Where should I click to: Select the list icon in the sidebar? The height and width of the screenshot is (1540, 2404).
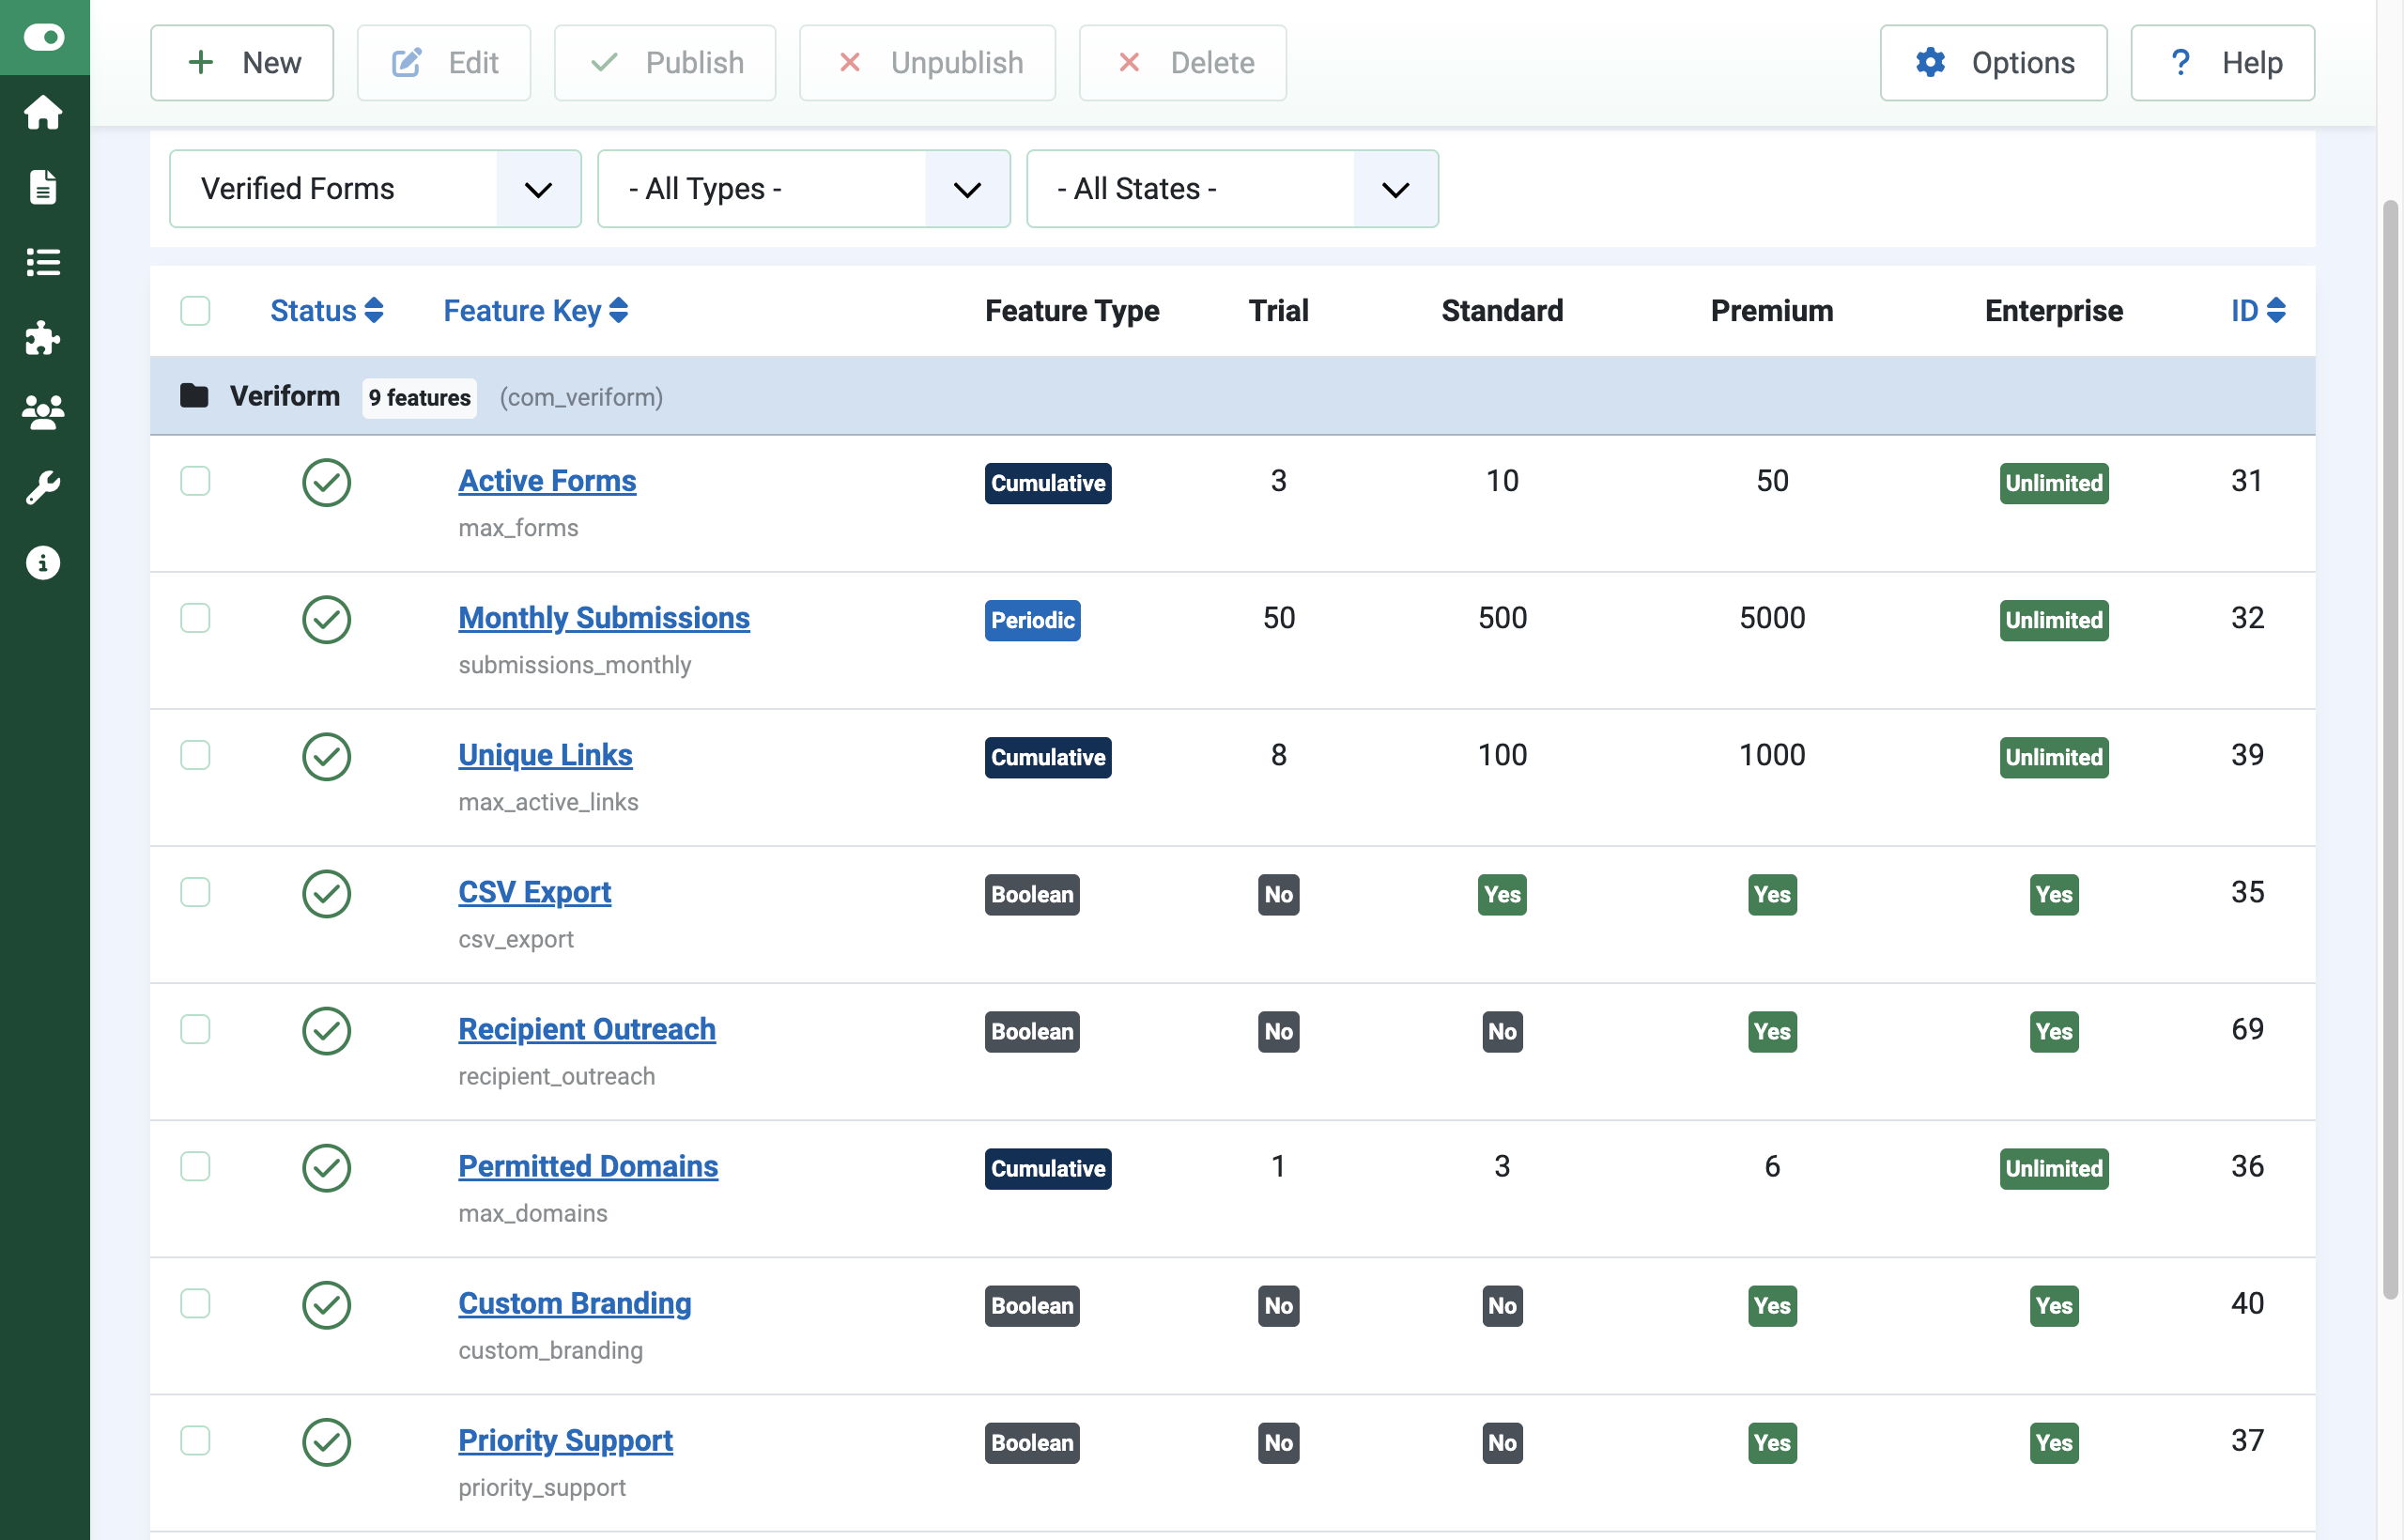pyautogui.click(x=44, y=262)
